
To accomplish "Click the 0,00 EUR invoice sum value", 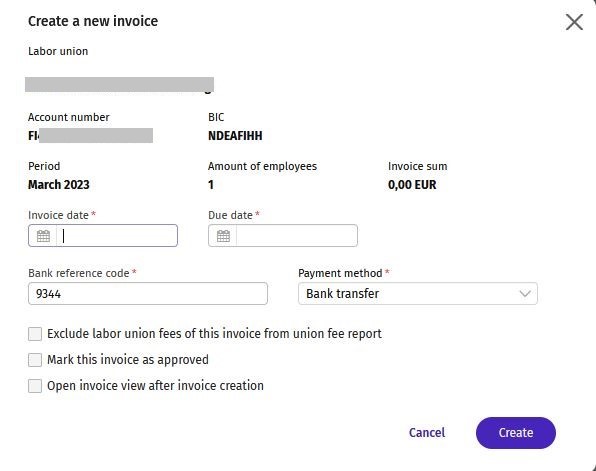I will tap(412, 185).
